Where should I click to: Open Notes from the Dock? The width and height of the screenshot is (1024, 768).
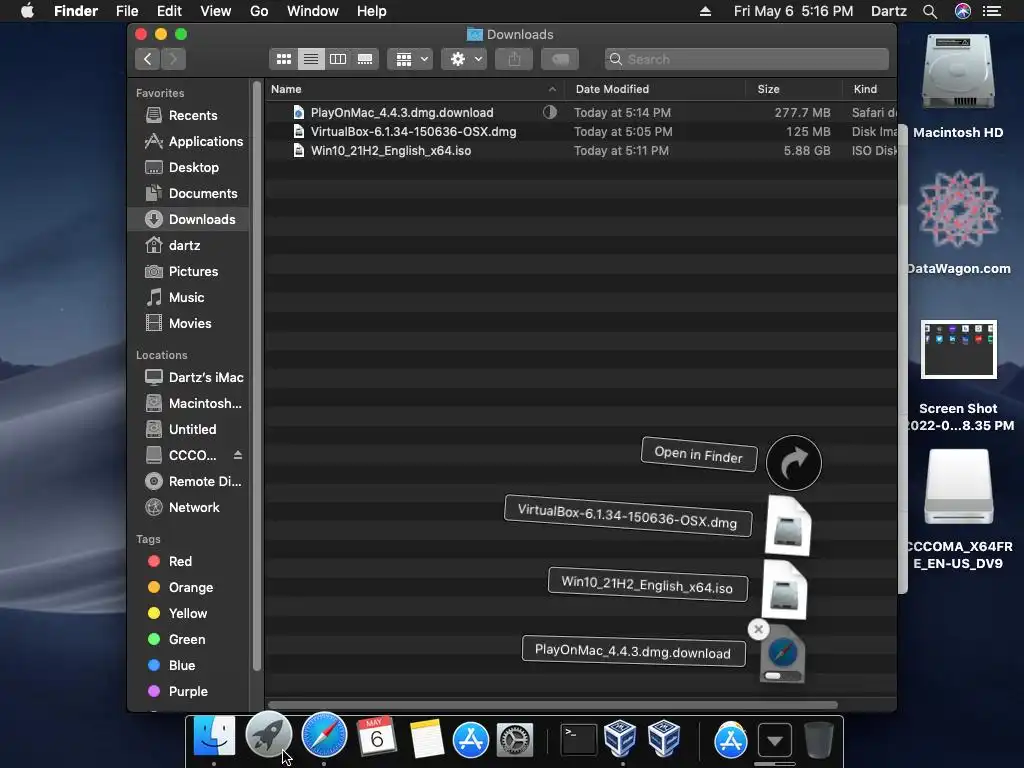tap(427, 739)
